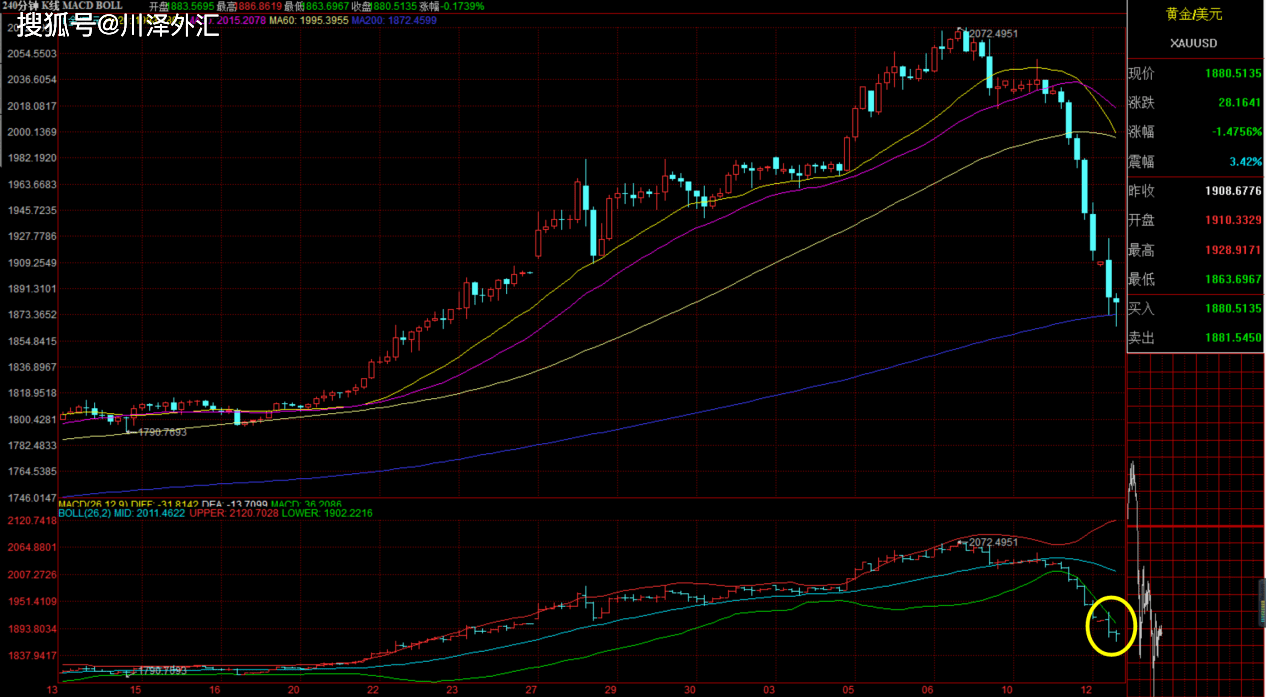
Task: Switch to the MACD indicator in header
Action: point(79,6)
